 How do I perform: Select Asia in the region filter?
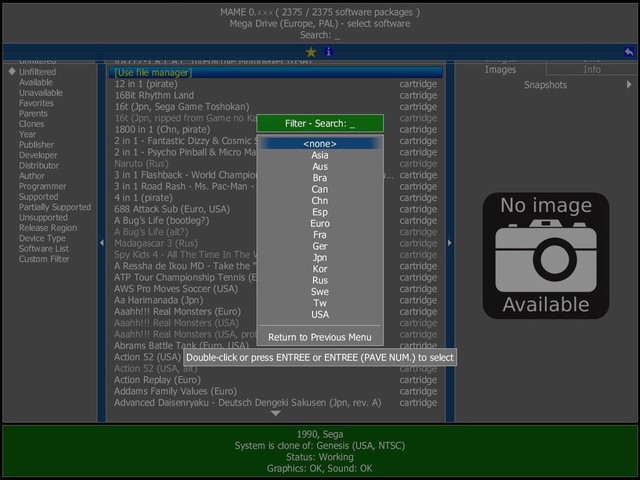click(x=320, y=155)
